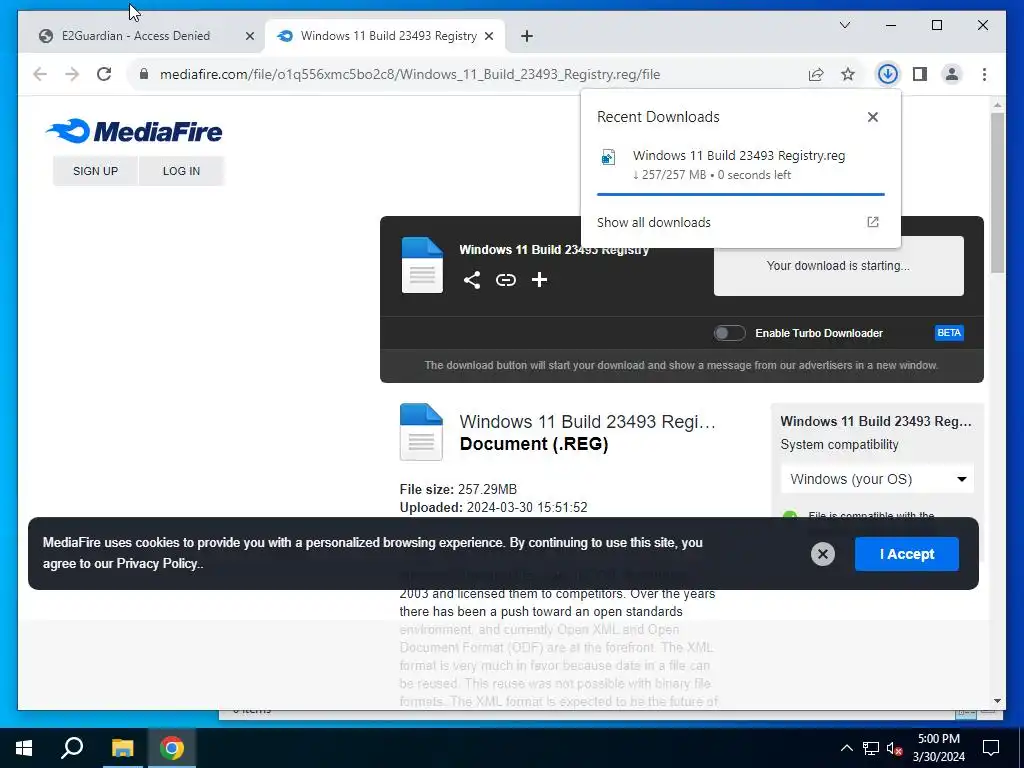Open the Windows Start menu
The image size is (1024, 768).
point(24,748)
